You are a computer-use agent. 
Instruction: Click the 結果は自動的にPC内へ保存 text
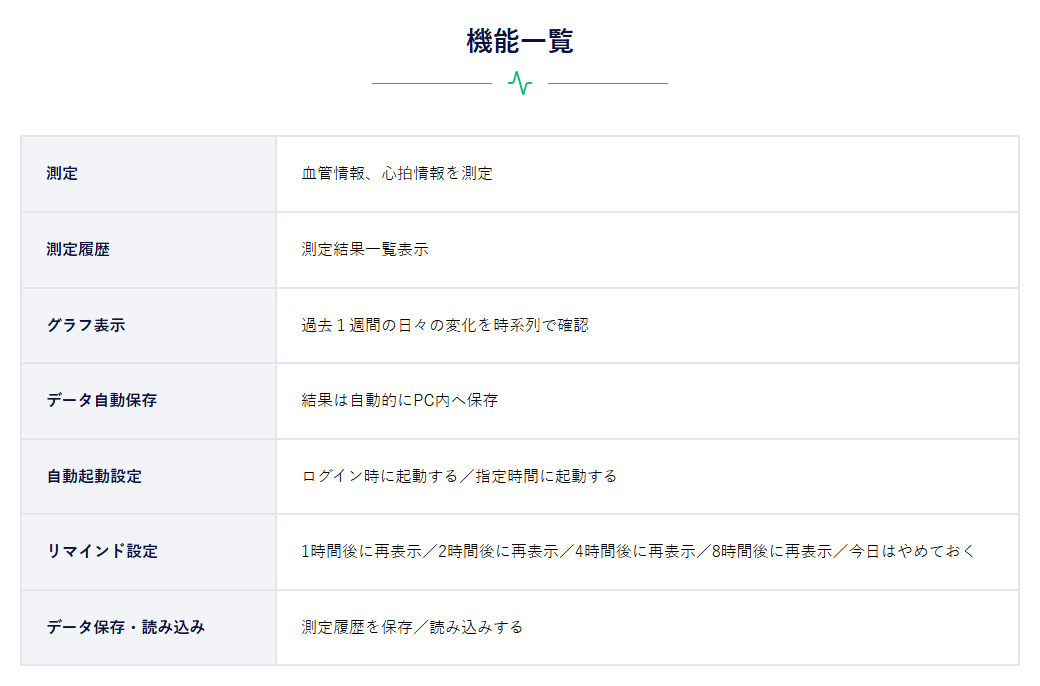click(x=399, y=400)
